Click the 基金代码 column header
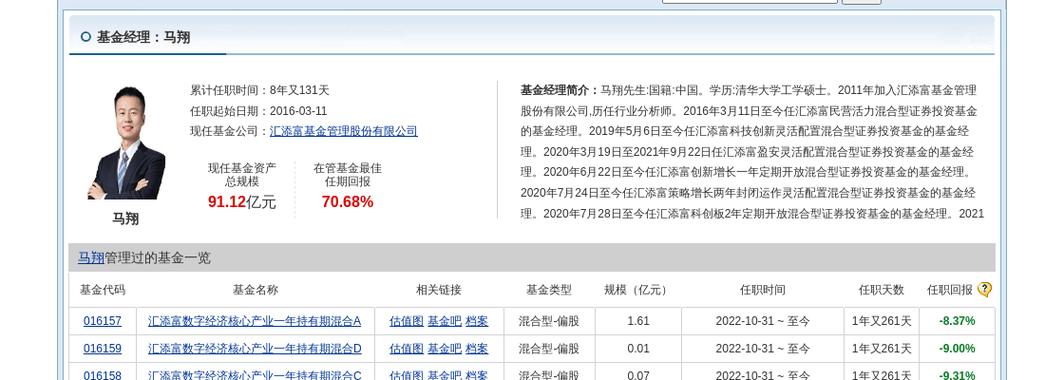Screen dimensions: 1064x380 pyautogui.click(x=102, y=290)
